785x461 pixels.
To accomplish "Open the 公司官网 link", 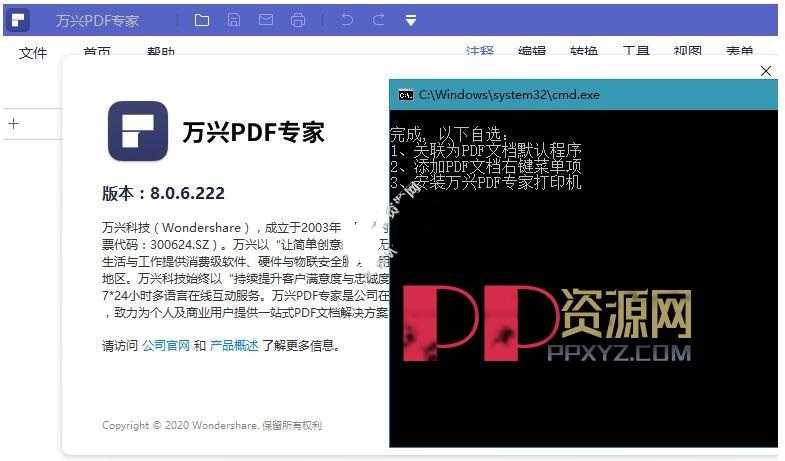I will [x=166, y=345].
